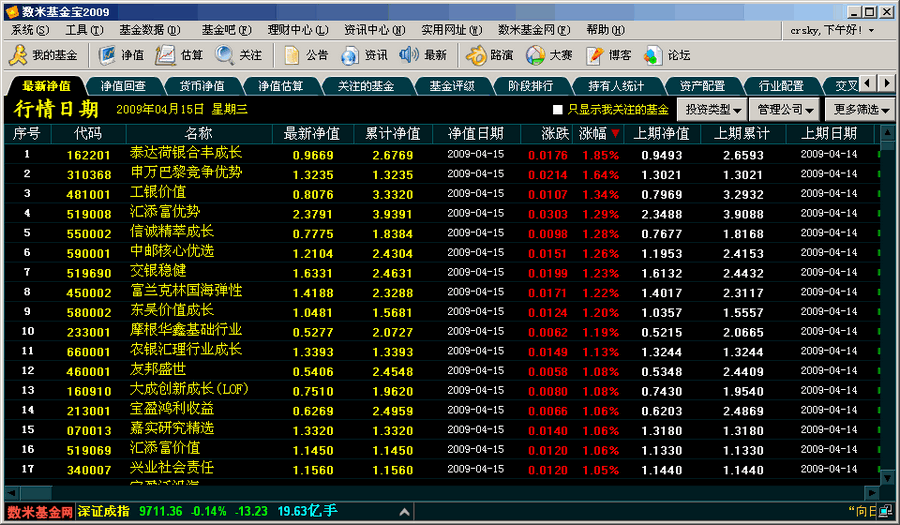
Task: Click 最新净值 column header
Action: [312, 134]
